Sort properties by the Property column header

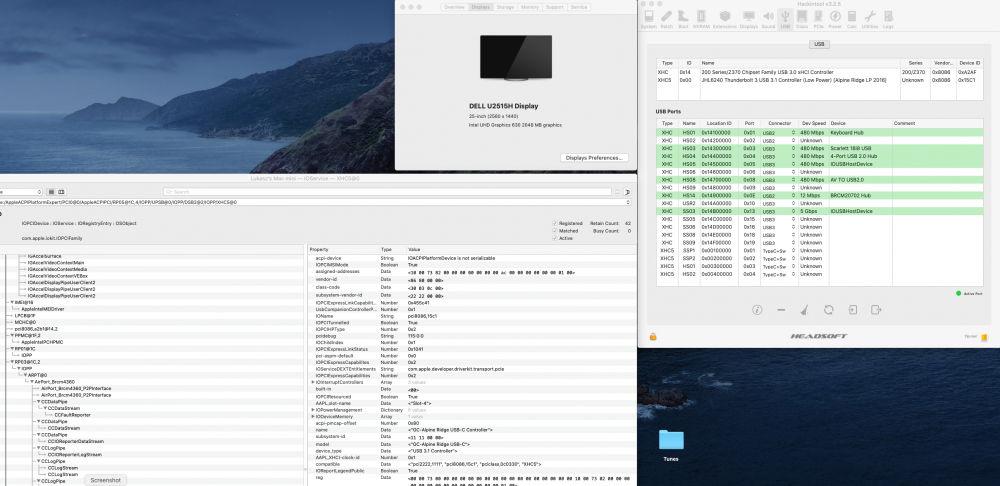point(343,249)
